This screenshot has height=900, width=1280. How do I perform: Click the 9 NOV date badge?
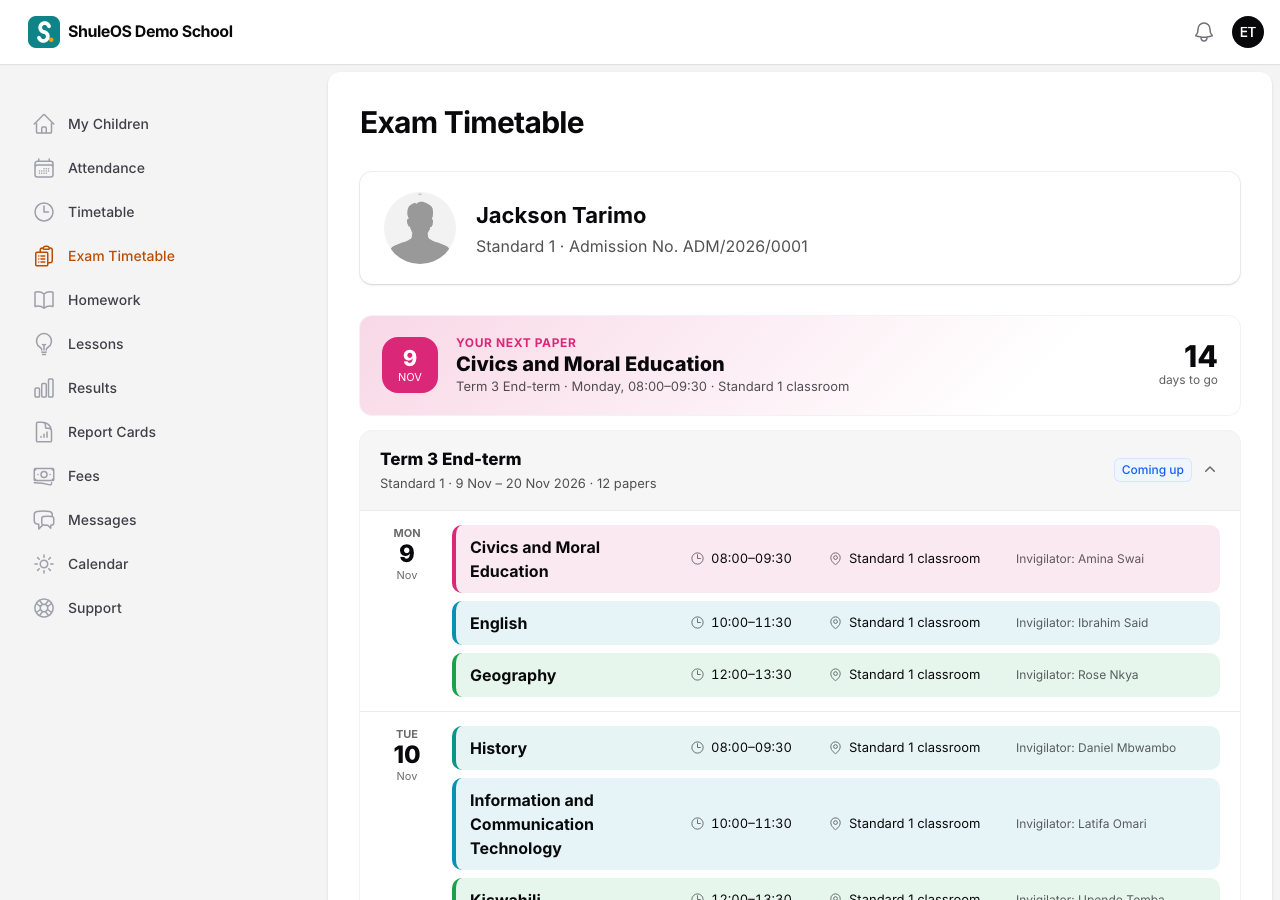(410, 365)
